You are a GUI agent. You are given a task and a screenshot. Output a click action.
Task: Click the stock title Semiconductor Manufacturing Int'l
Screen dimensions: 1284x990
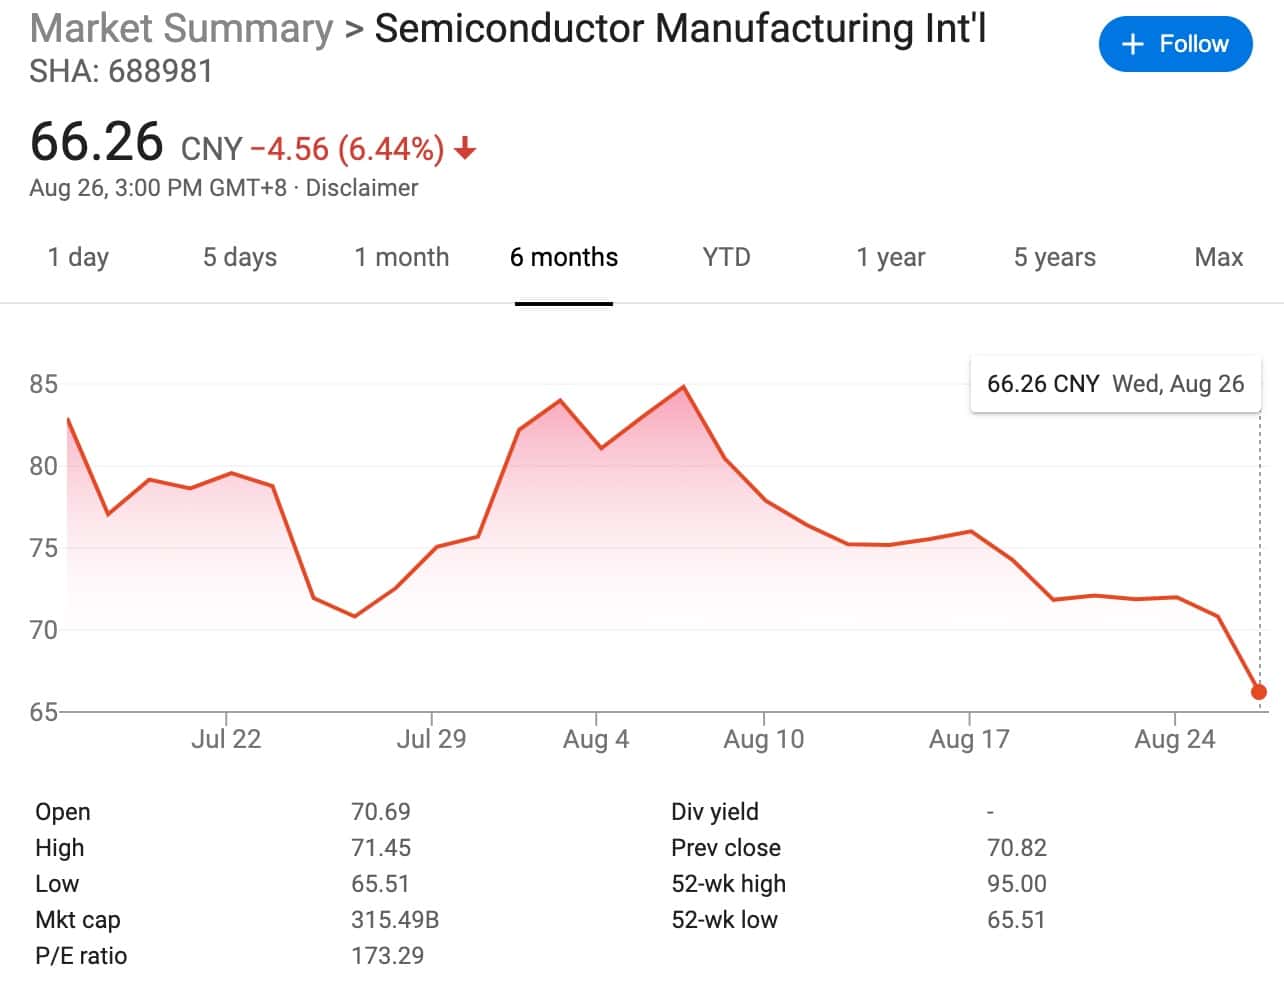click(680, 28)
